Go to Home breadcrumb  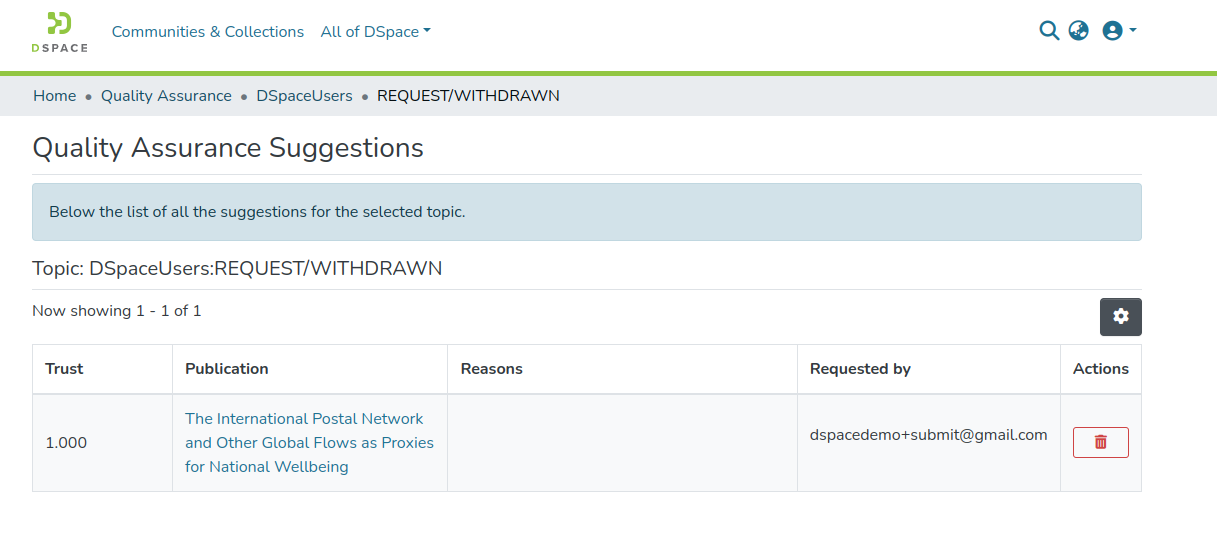[x=54, y=96]
